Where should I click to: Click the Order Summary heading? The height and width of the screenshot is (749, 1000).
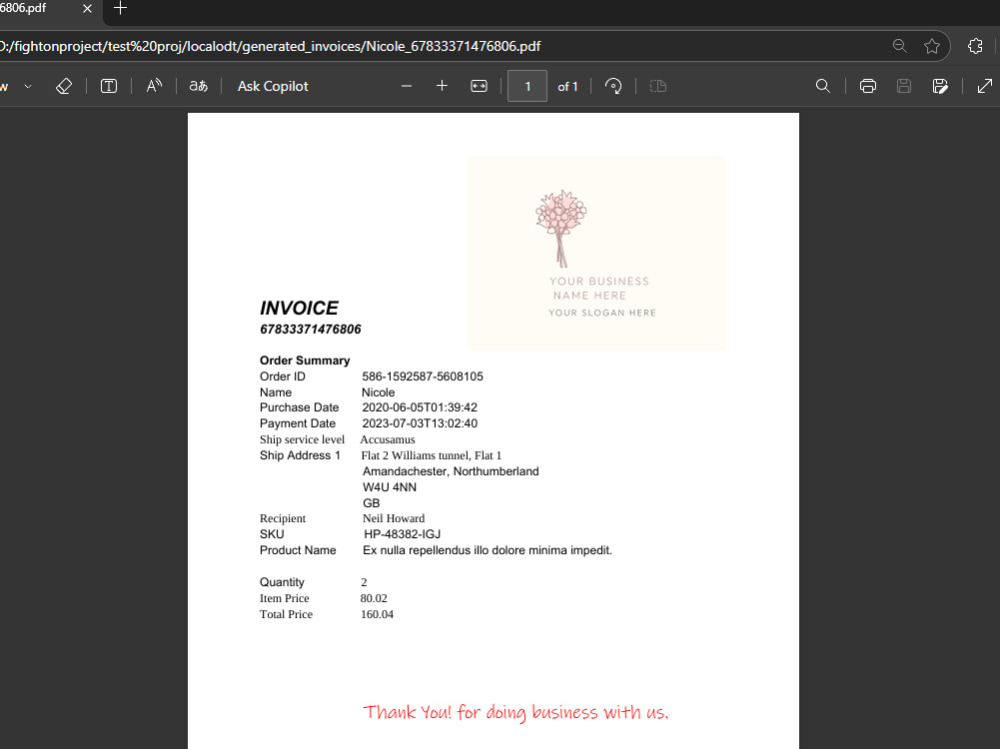point(305,360)
